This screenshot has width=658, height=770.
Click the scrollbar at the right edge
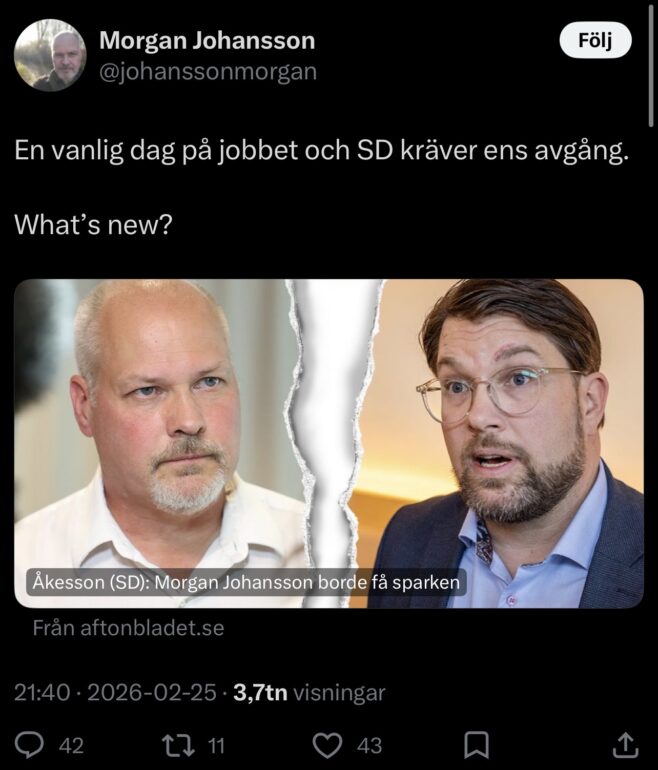pyautogui.click(x=651, y=64)
